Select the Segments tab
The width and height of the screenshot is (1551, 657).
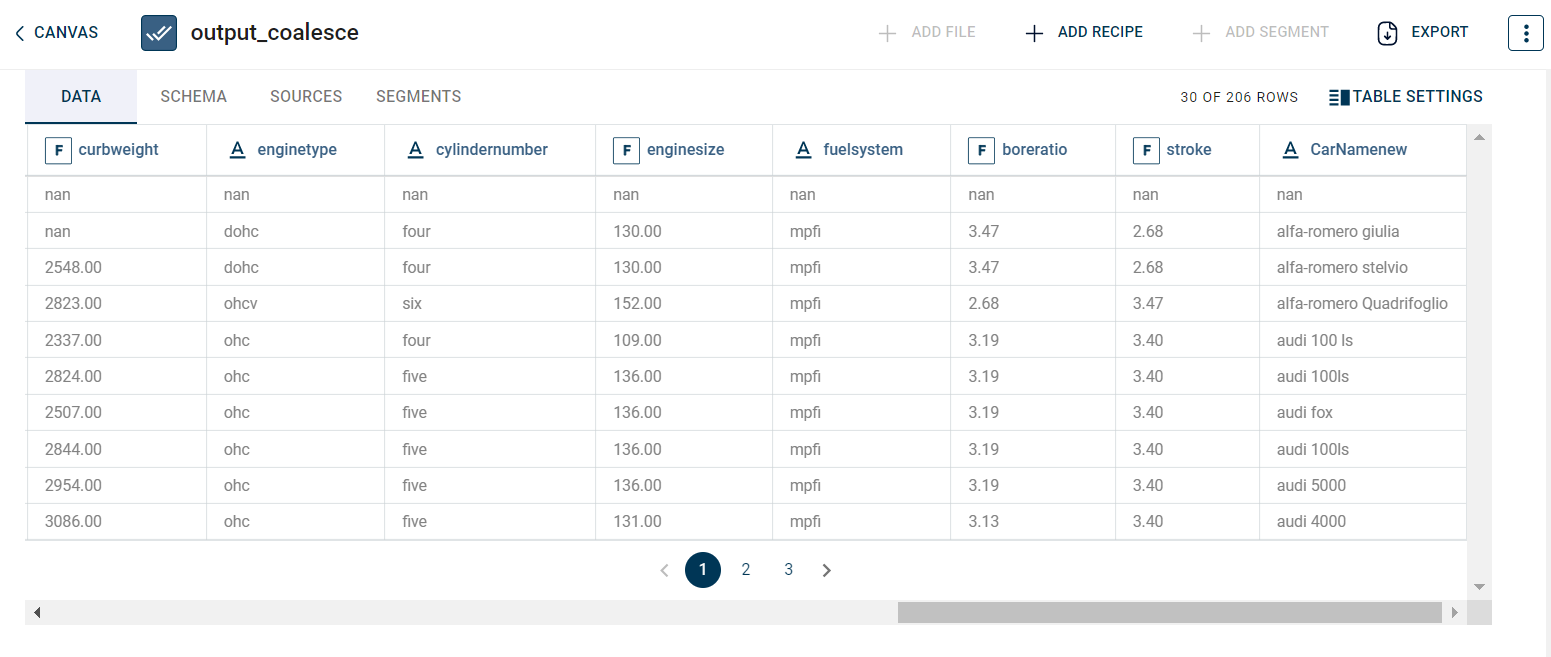418,97
